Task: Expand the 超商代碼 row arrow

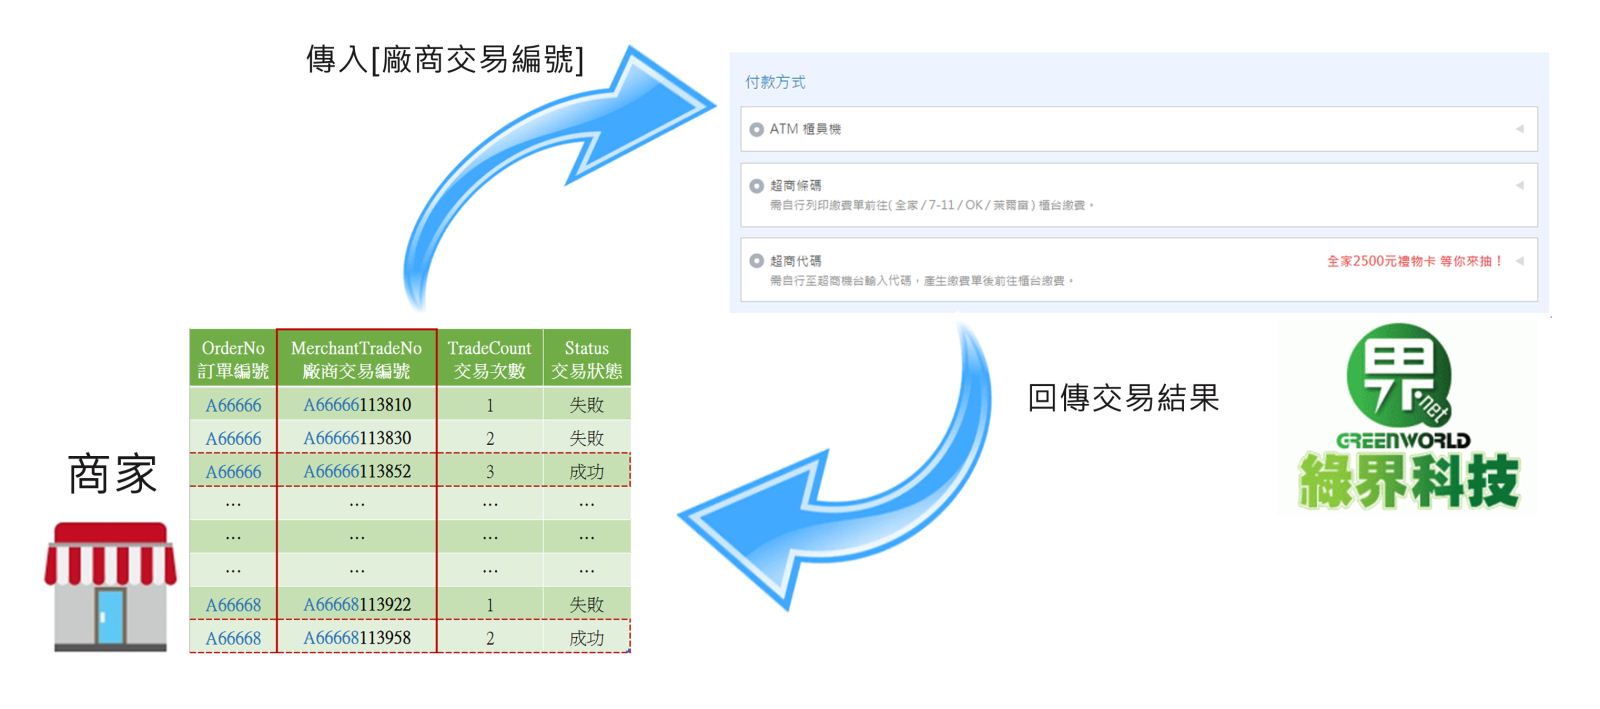Action: click(x=1520, y=261)
